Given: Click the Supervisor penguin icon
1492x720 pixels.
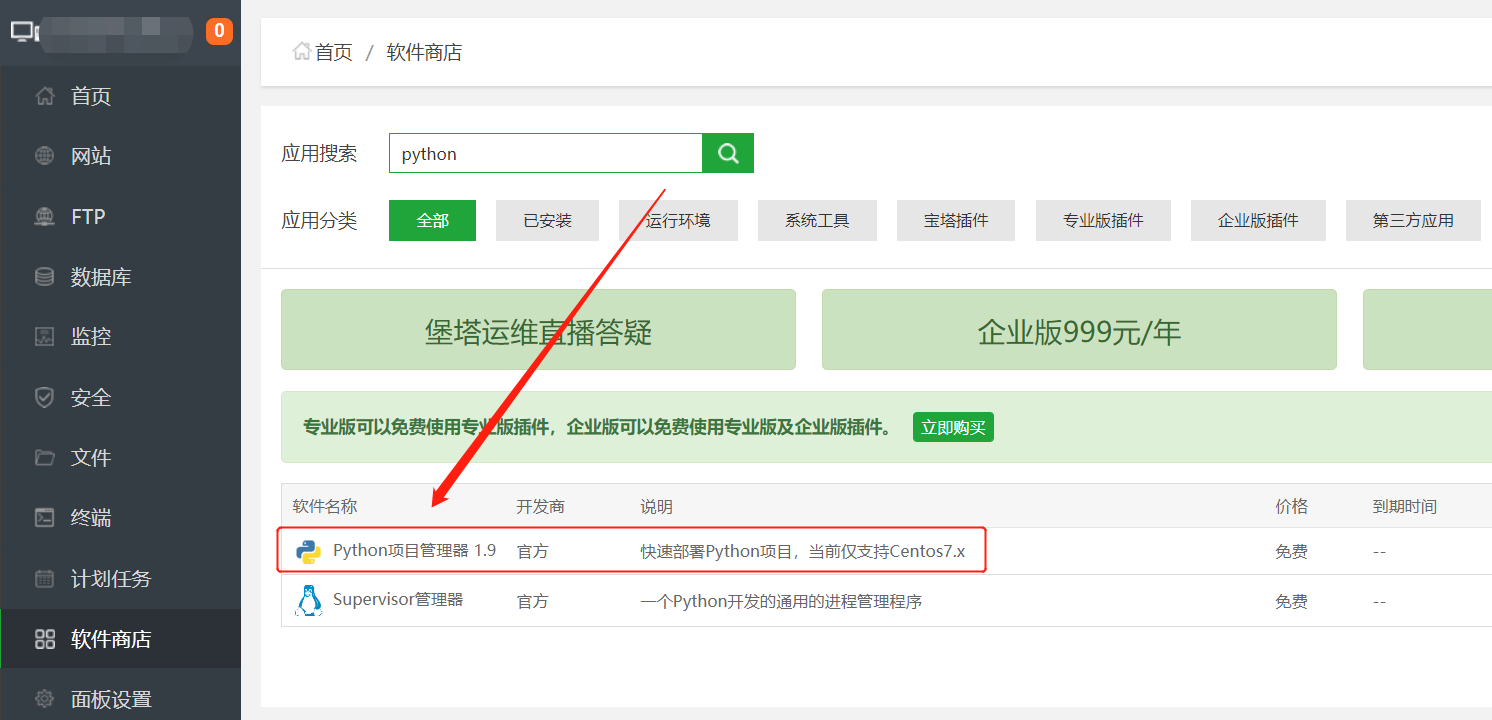Looking at the screenshot, I should (x=308, y=601).
